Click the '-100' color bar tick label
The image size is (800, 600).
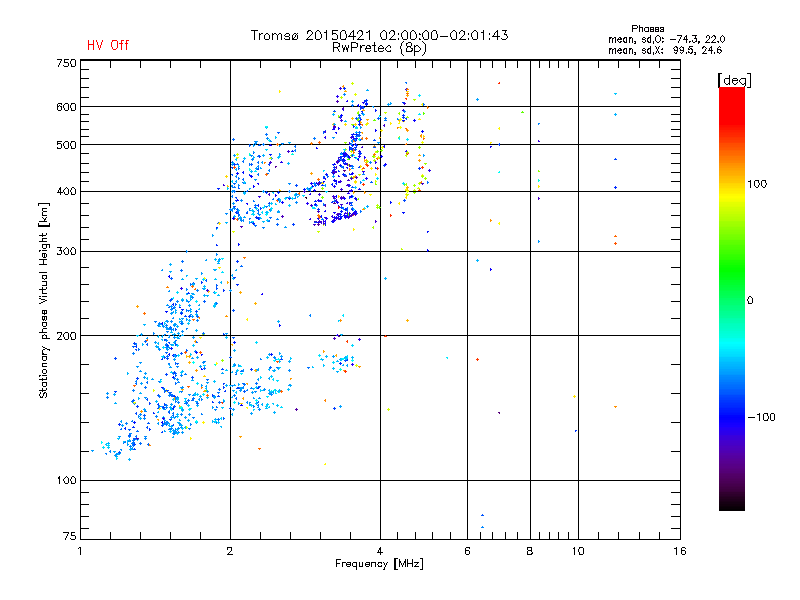tap(761, 417)
